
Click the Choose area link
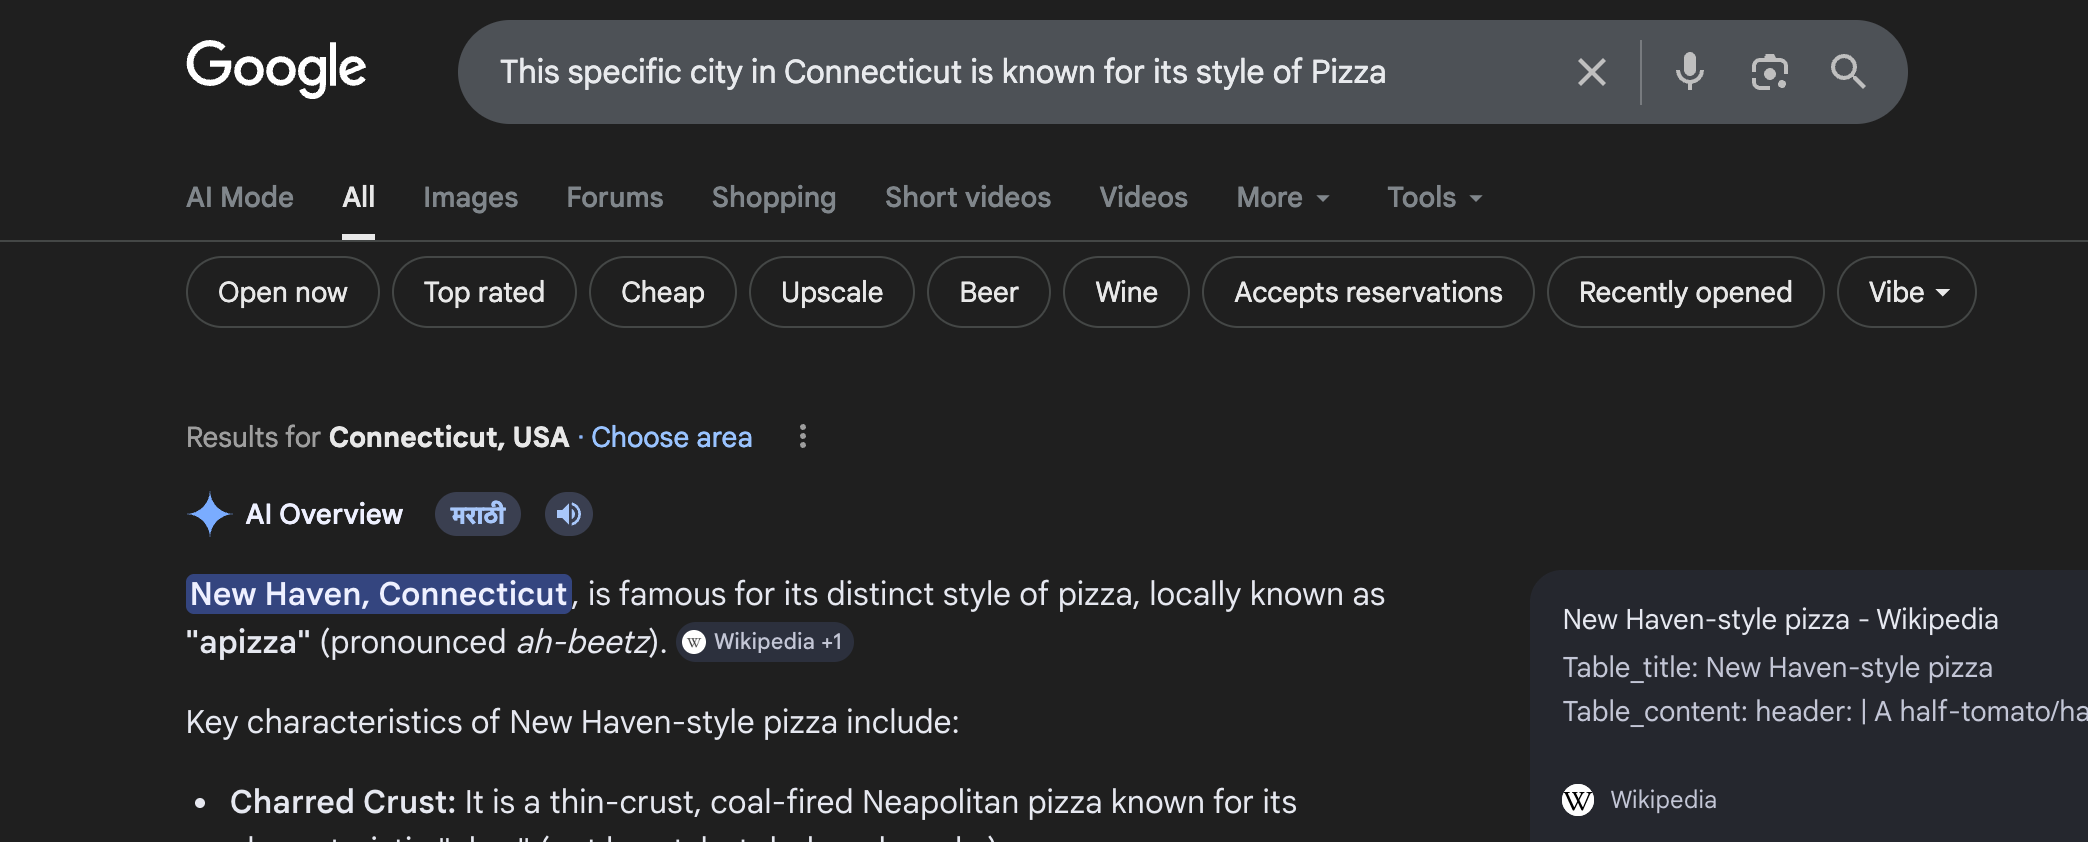(671, 437)
